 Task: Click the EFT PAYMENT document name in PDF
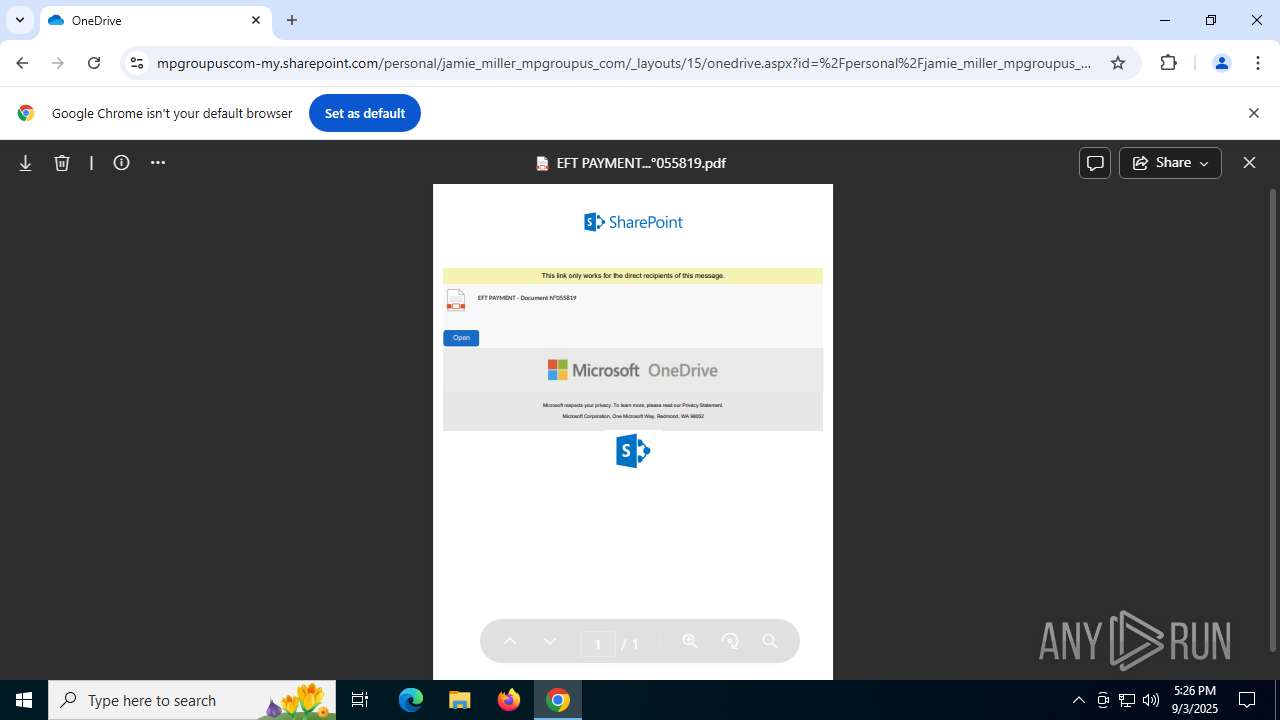point(527,298)
